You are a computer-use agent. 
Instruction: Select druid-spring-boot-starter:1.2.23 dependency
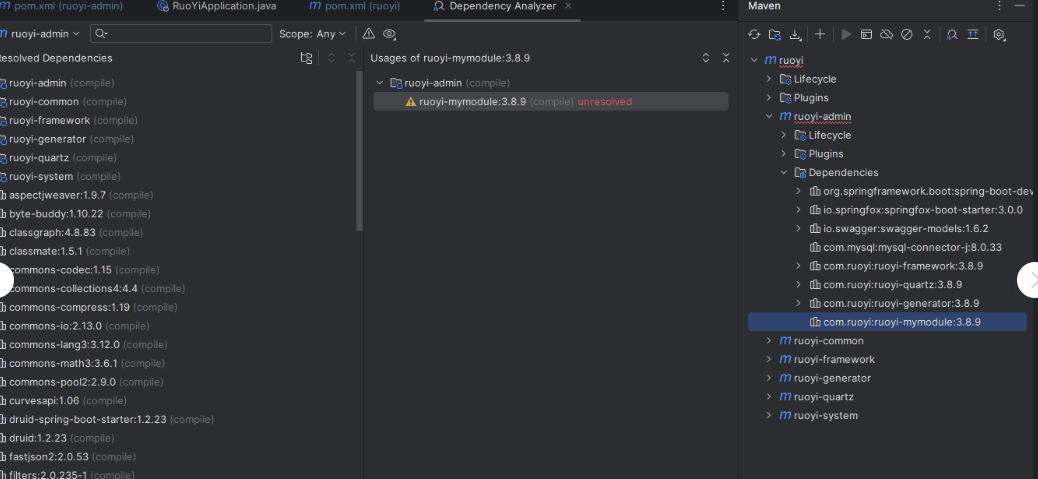[x=107, y=419]
